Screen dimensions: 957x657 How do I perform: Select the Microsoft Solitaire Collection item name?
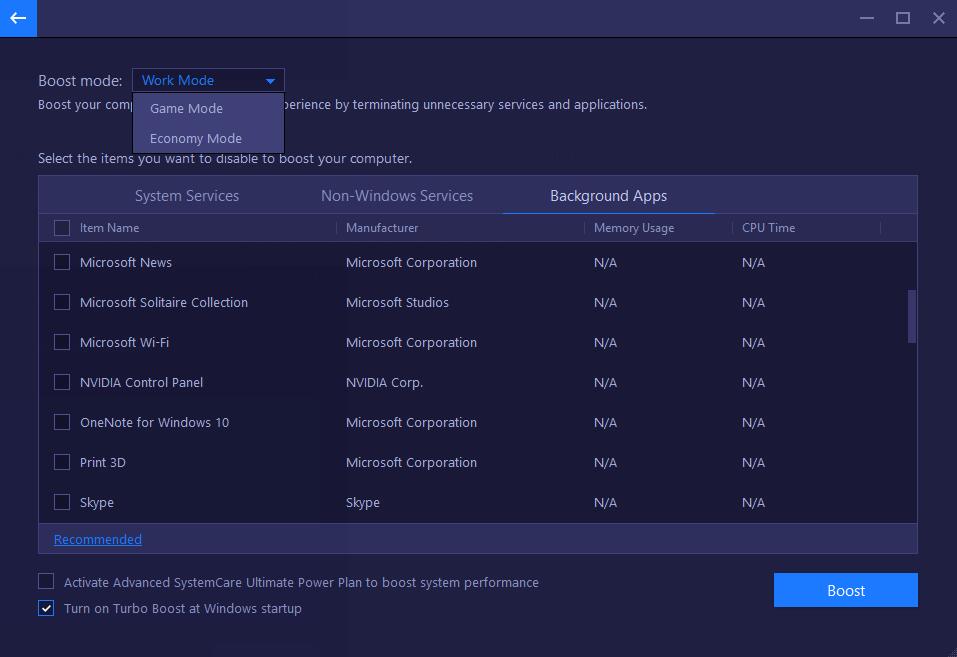pyautogui.click(x=164, y=302)
